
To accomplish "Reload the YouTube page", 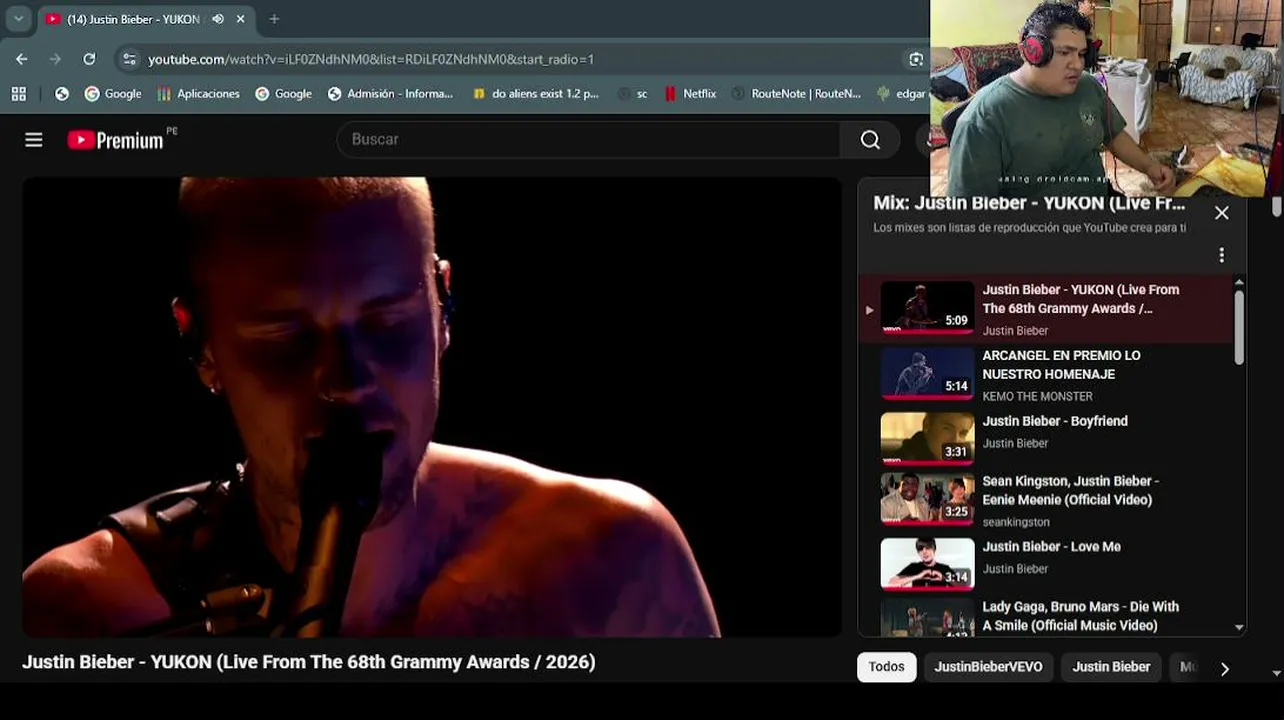I will [89, 59].
